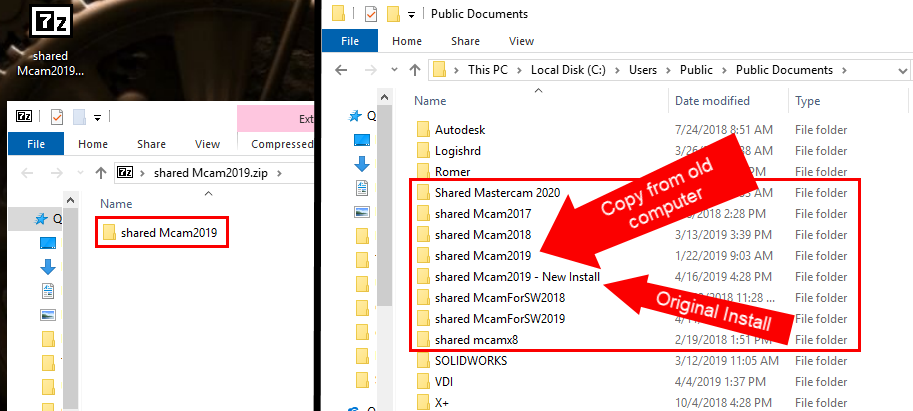Switch to View tab in Public Documents window
The width and height of the screenshot is (913, 411).
pos(521,41)
